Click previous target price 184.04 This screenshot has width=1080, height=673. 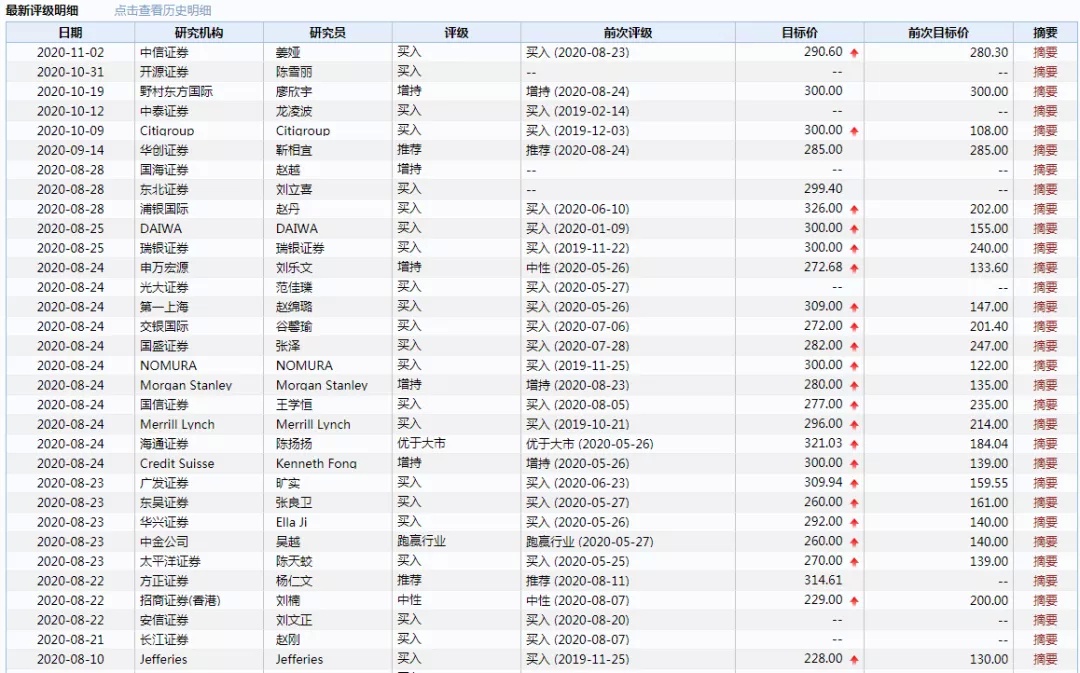click(x=988, y=444)
